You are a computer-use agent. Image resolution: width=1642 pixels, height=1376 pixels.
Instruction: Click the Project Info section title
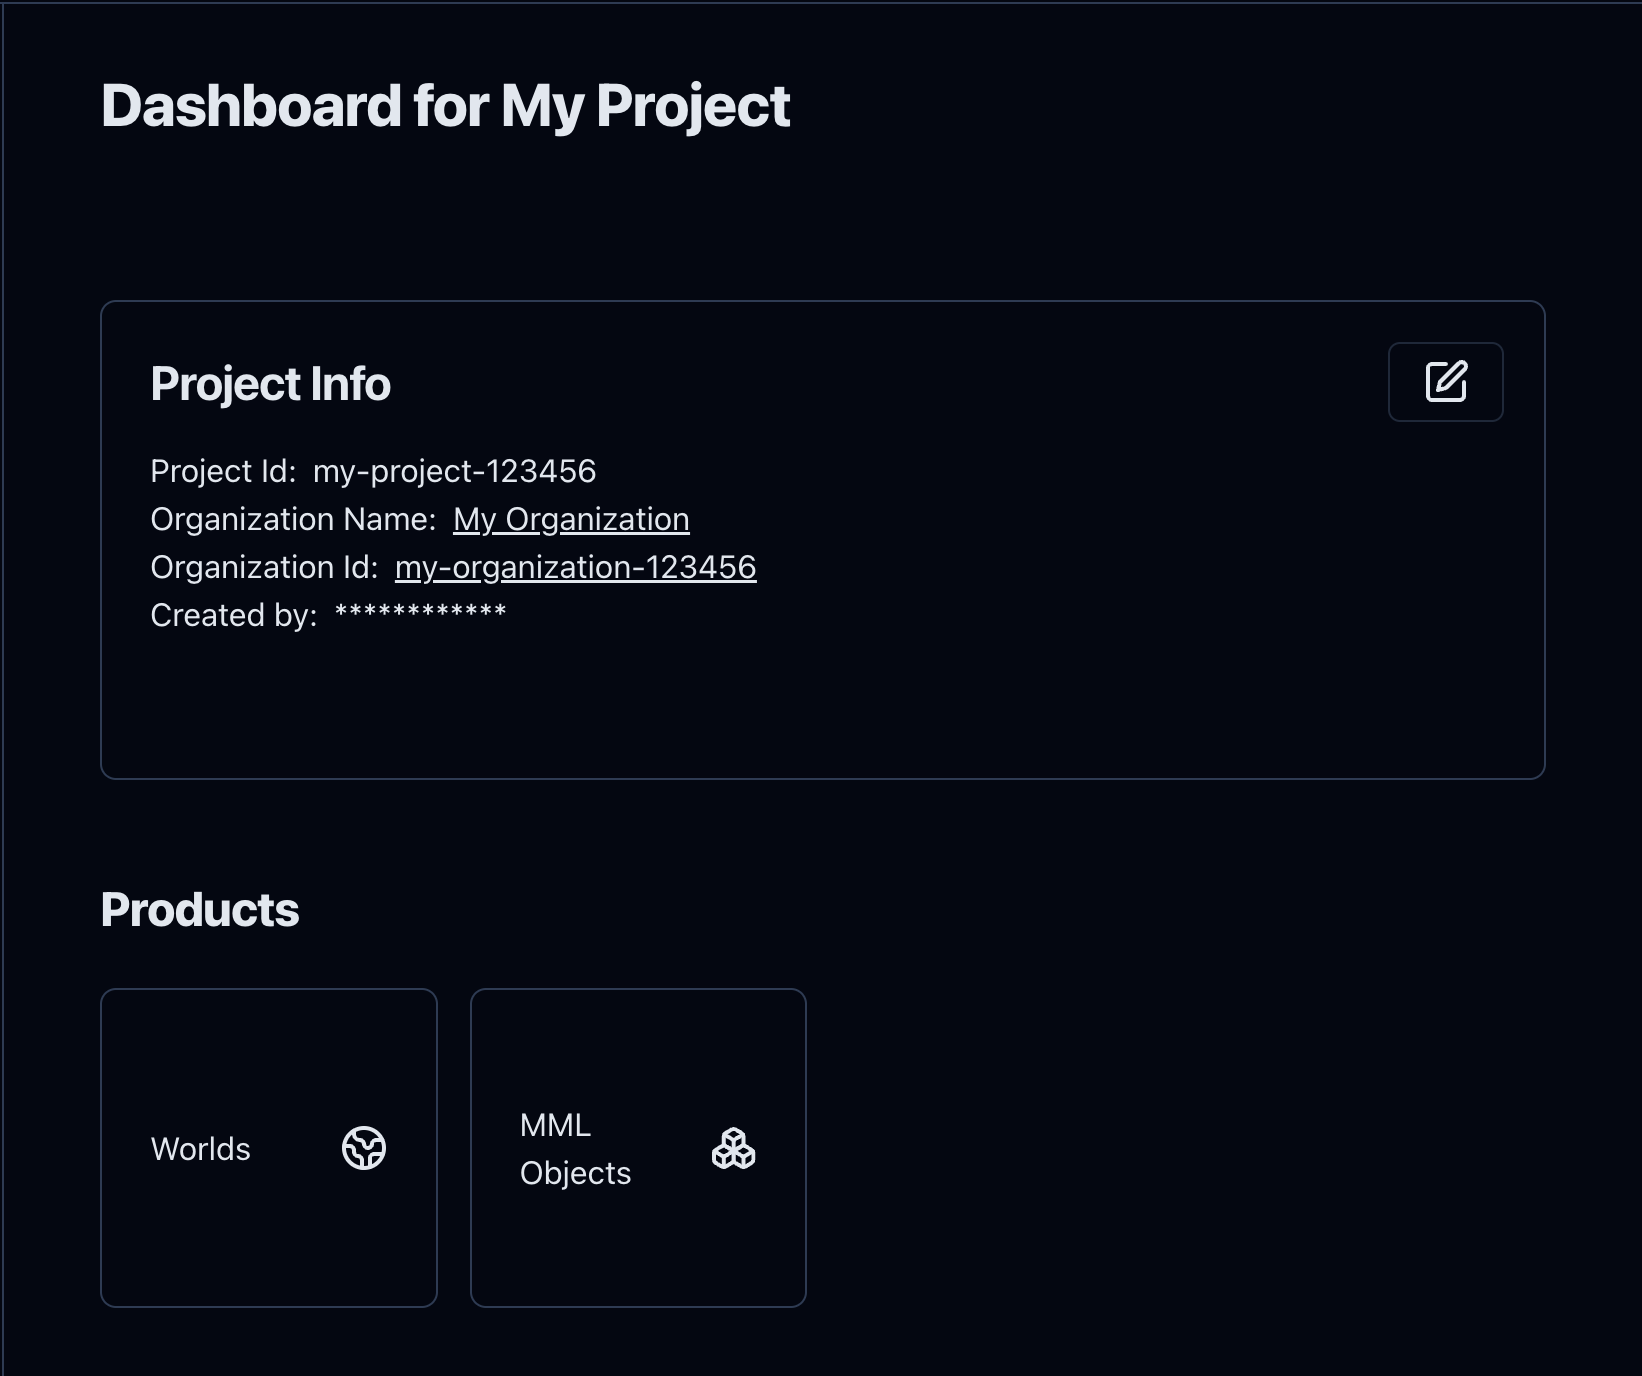(270, 384)
